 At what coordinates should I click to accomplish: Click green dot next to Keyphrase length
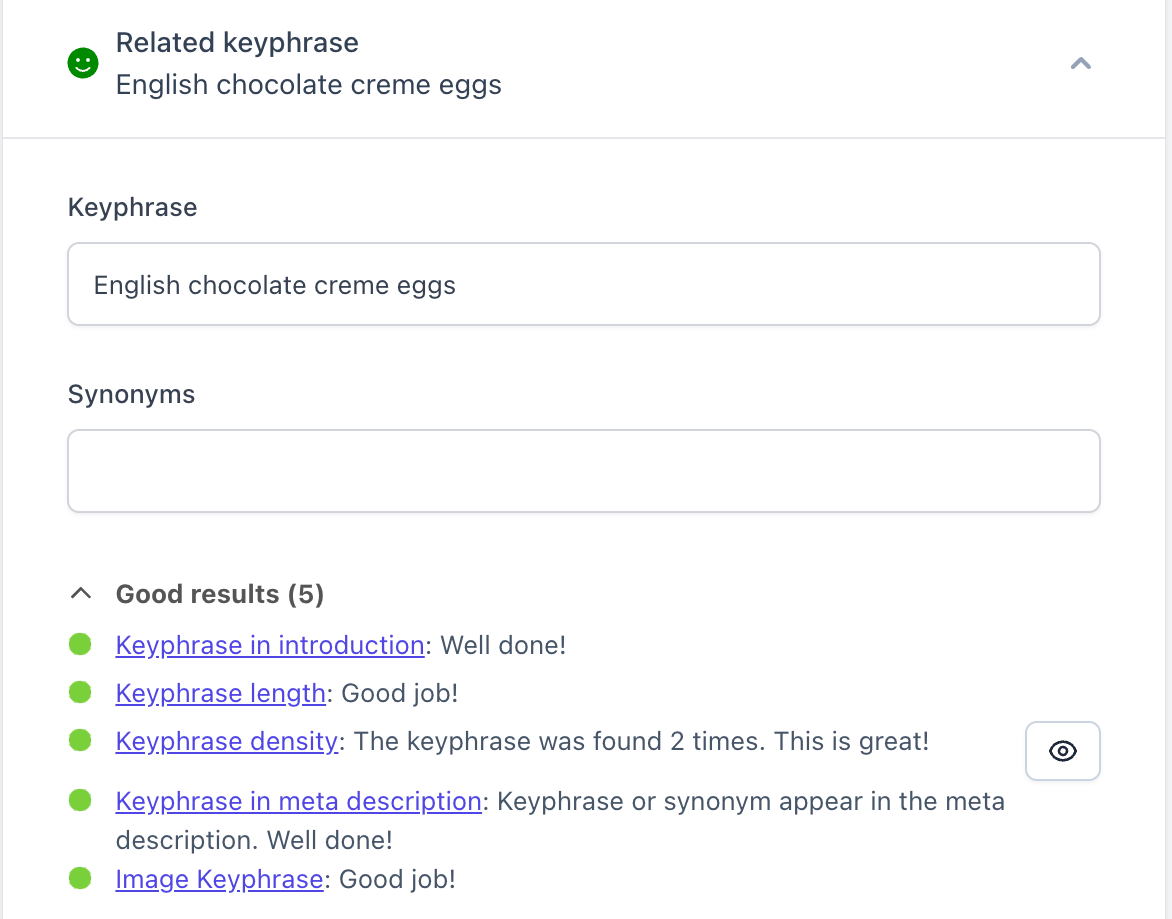click(x=80, y=692)
